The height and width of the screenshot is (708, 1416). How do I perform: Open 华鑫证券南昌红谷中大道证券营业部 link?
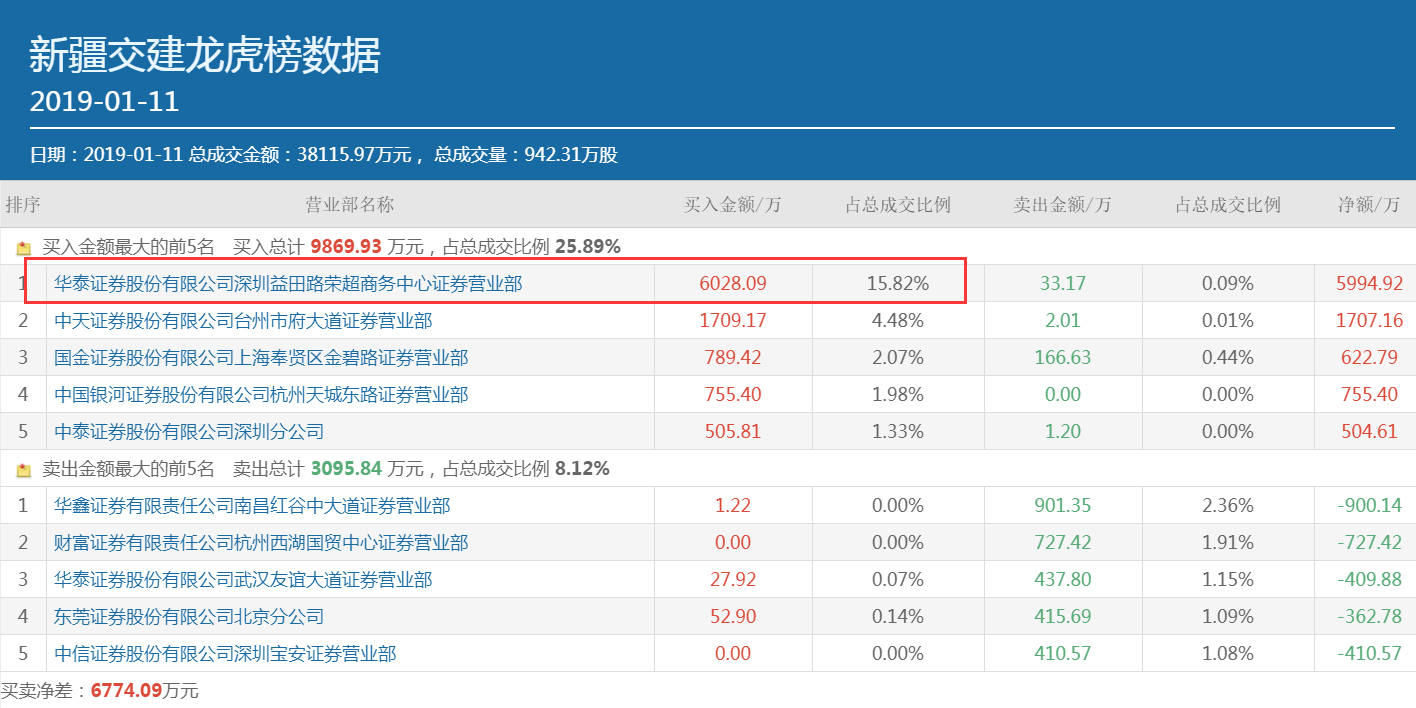click(252, 506)
